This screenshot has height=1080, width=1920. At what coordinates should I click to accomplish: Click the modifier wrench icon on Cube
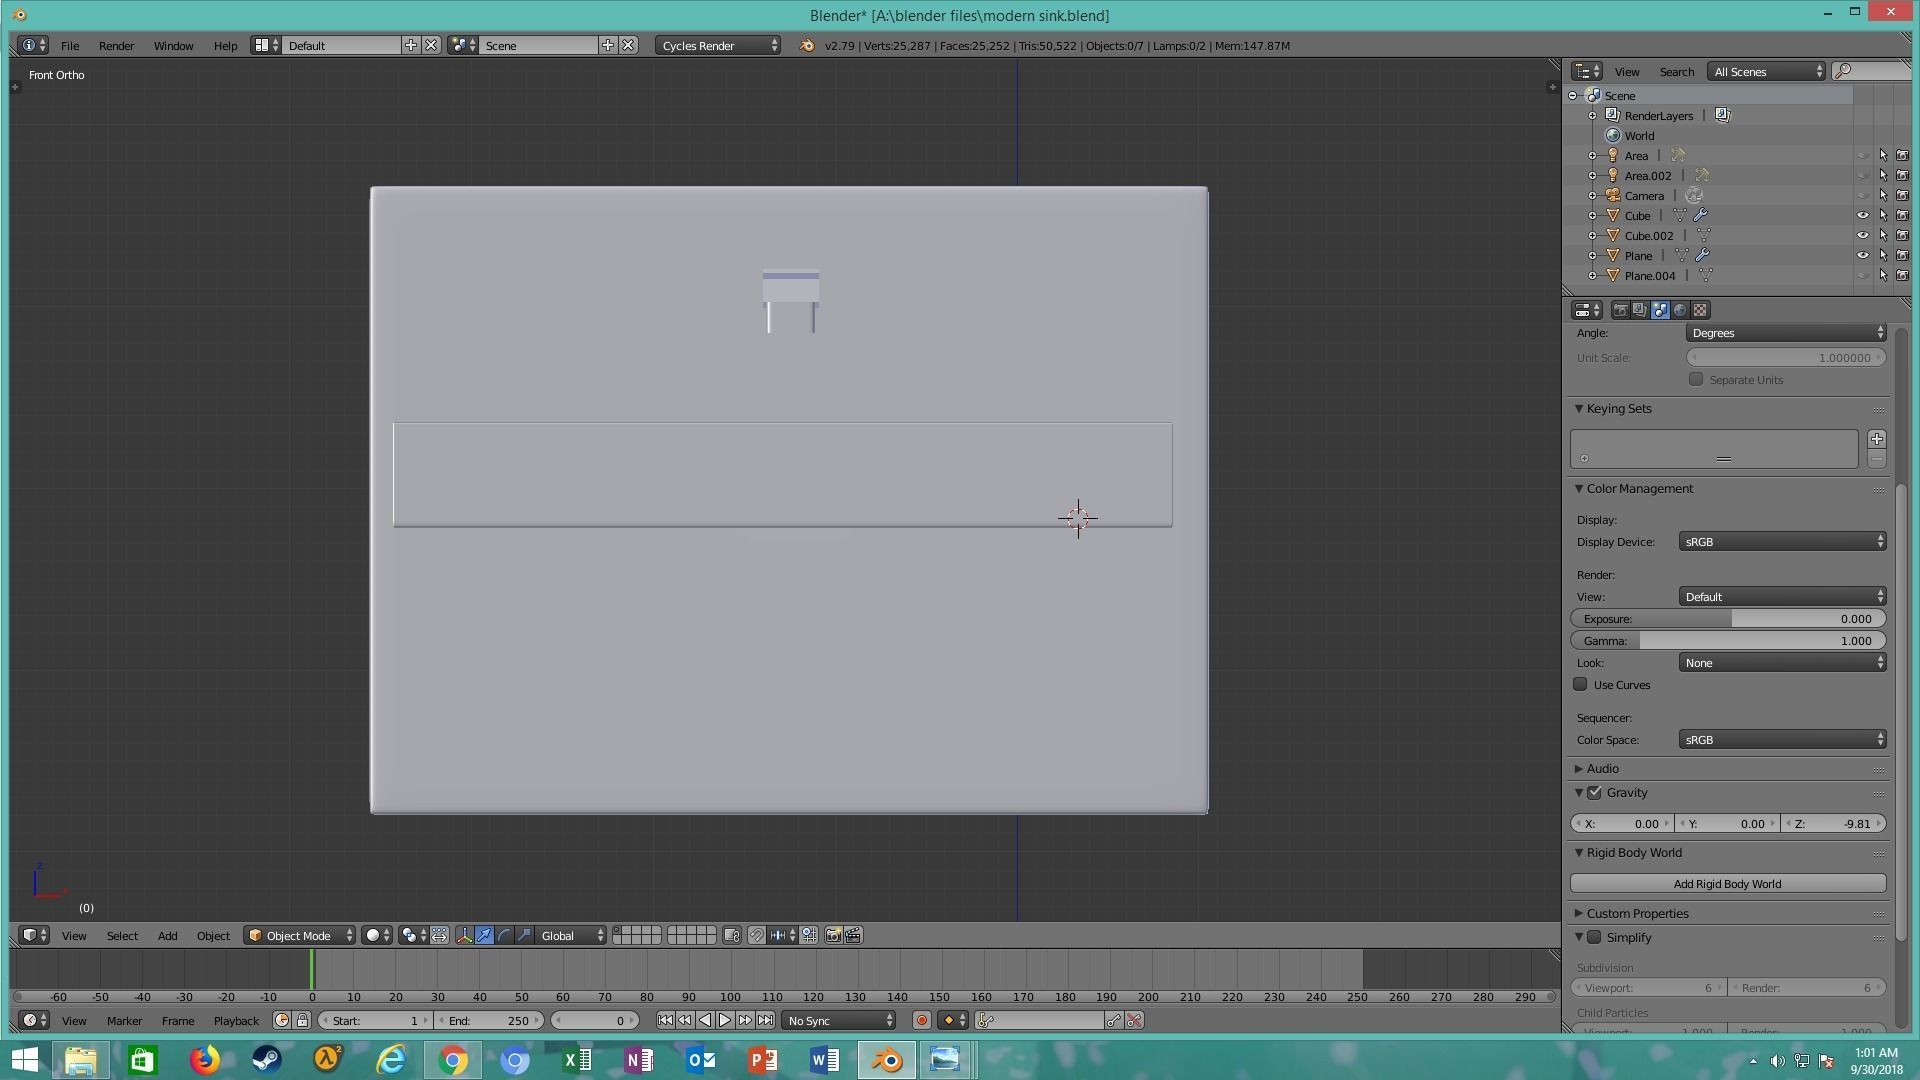[x=1700, y=215]
